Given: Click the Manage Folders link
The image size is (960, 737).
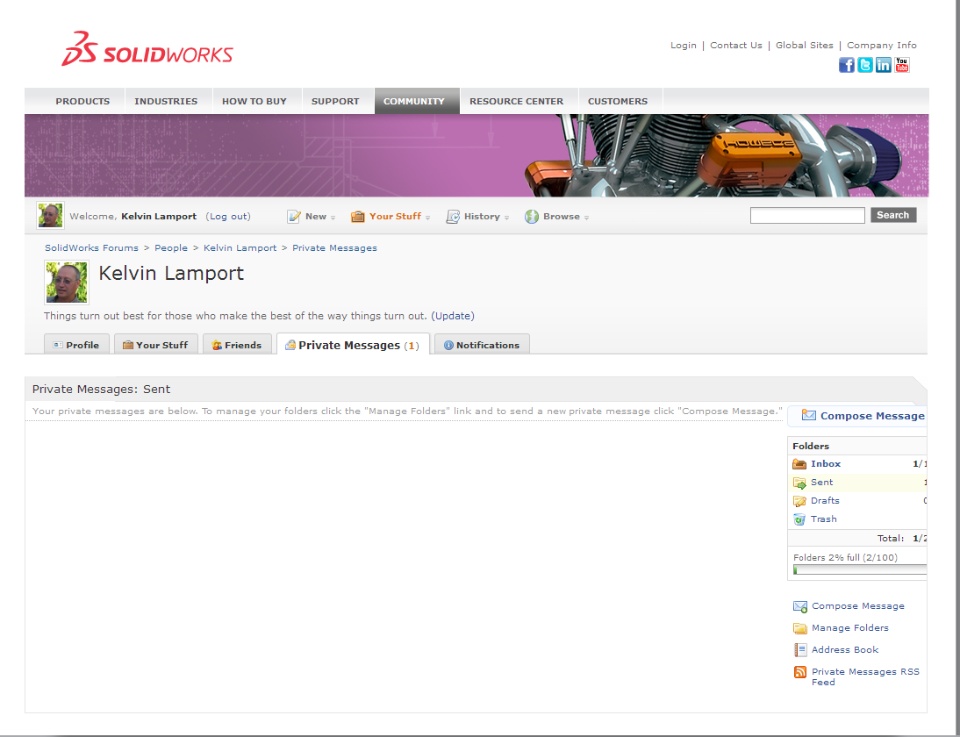Looking at the screenshot, I should (x=850, y=628).
